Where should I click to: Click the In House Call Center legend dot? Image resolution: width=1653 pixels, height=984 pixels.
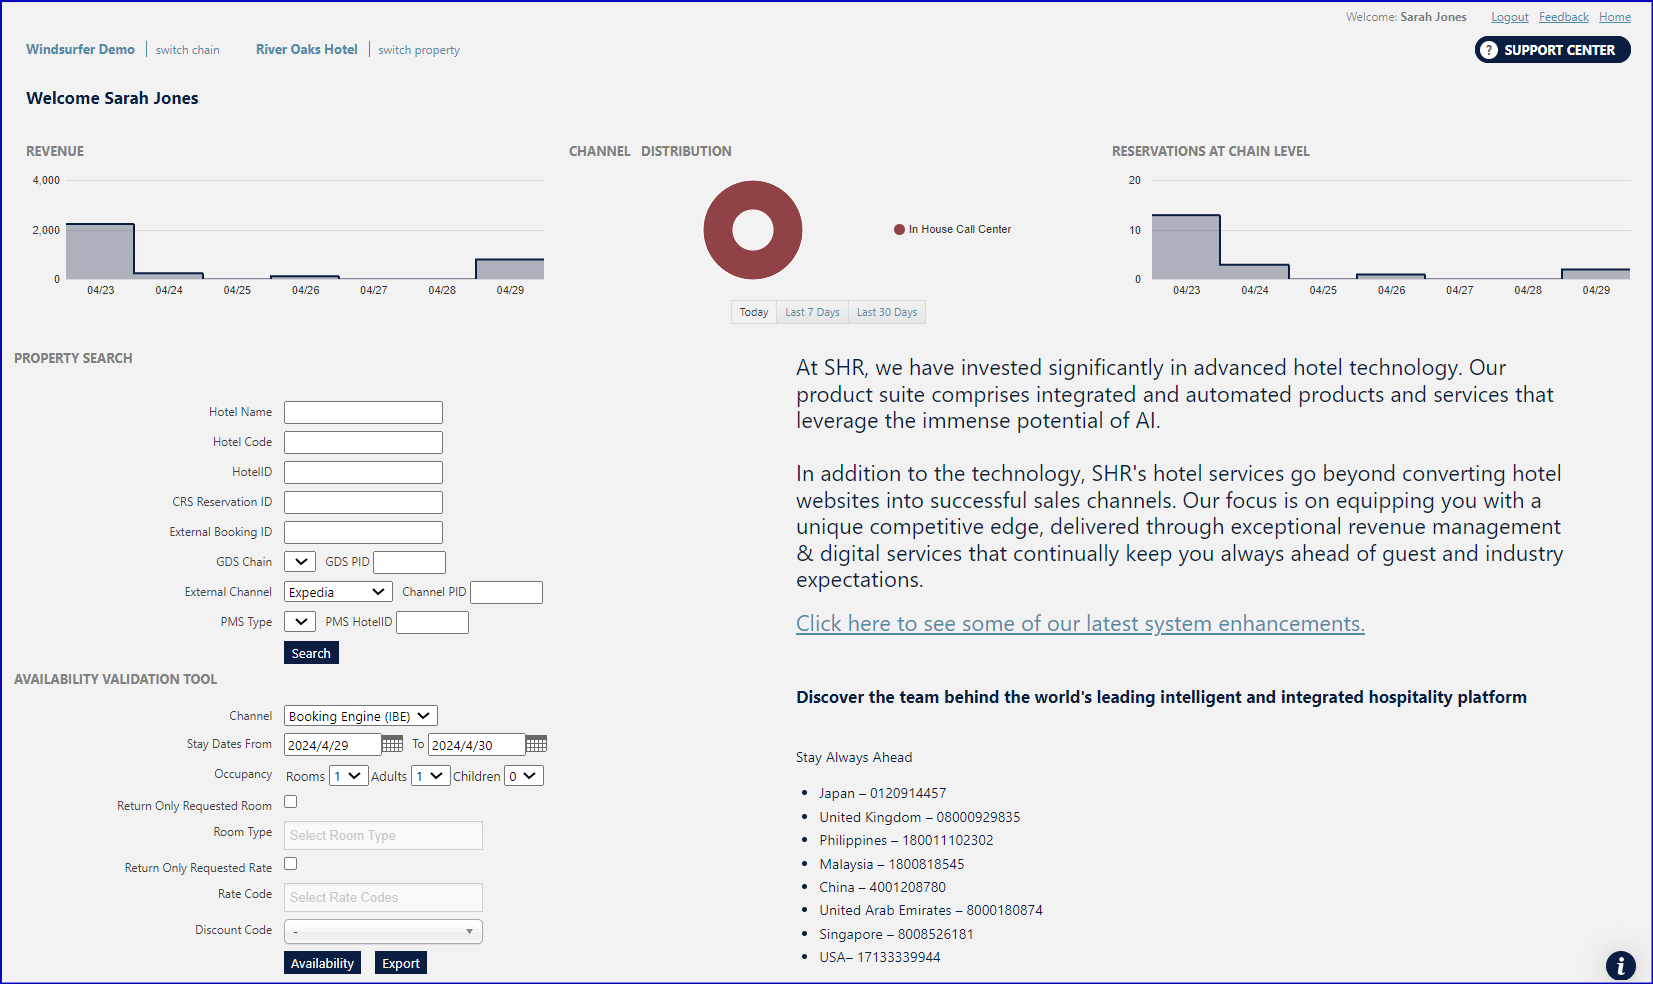click(899, 230)
